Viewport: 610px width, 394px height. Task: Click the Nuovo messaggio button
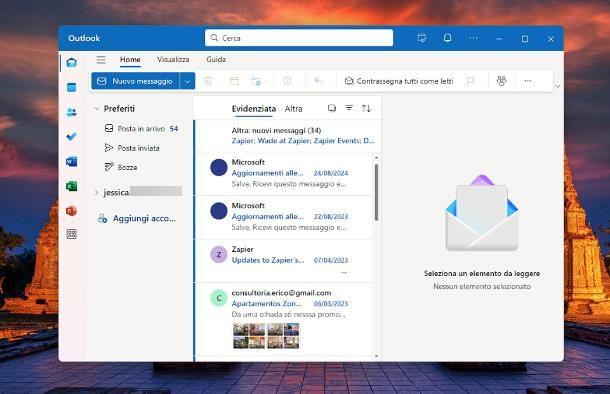[x=135, y=81]
